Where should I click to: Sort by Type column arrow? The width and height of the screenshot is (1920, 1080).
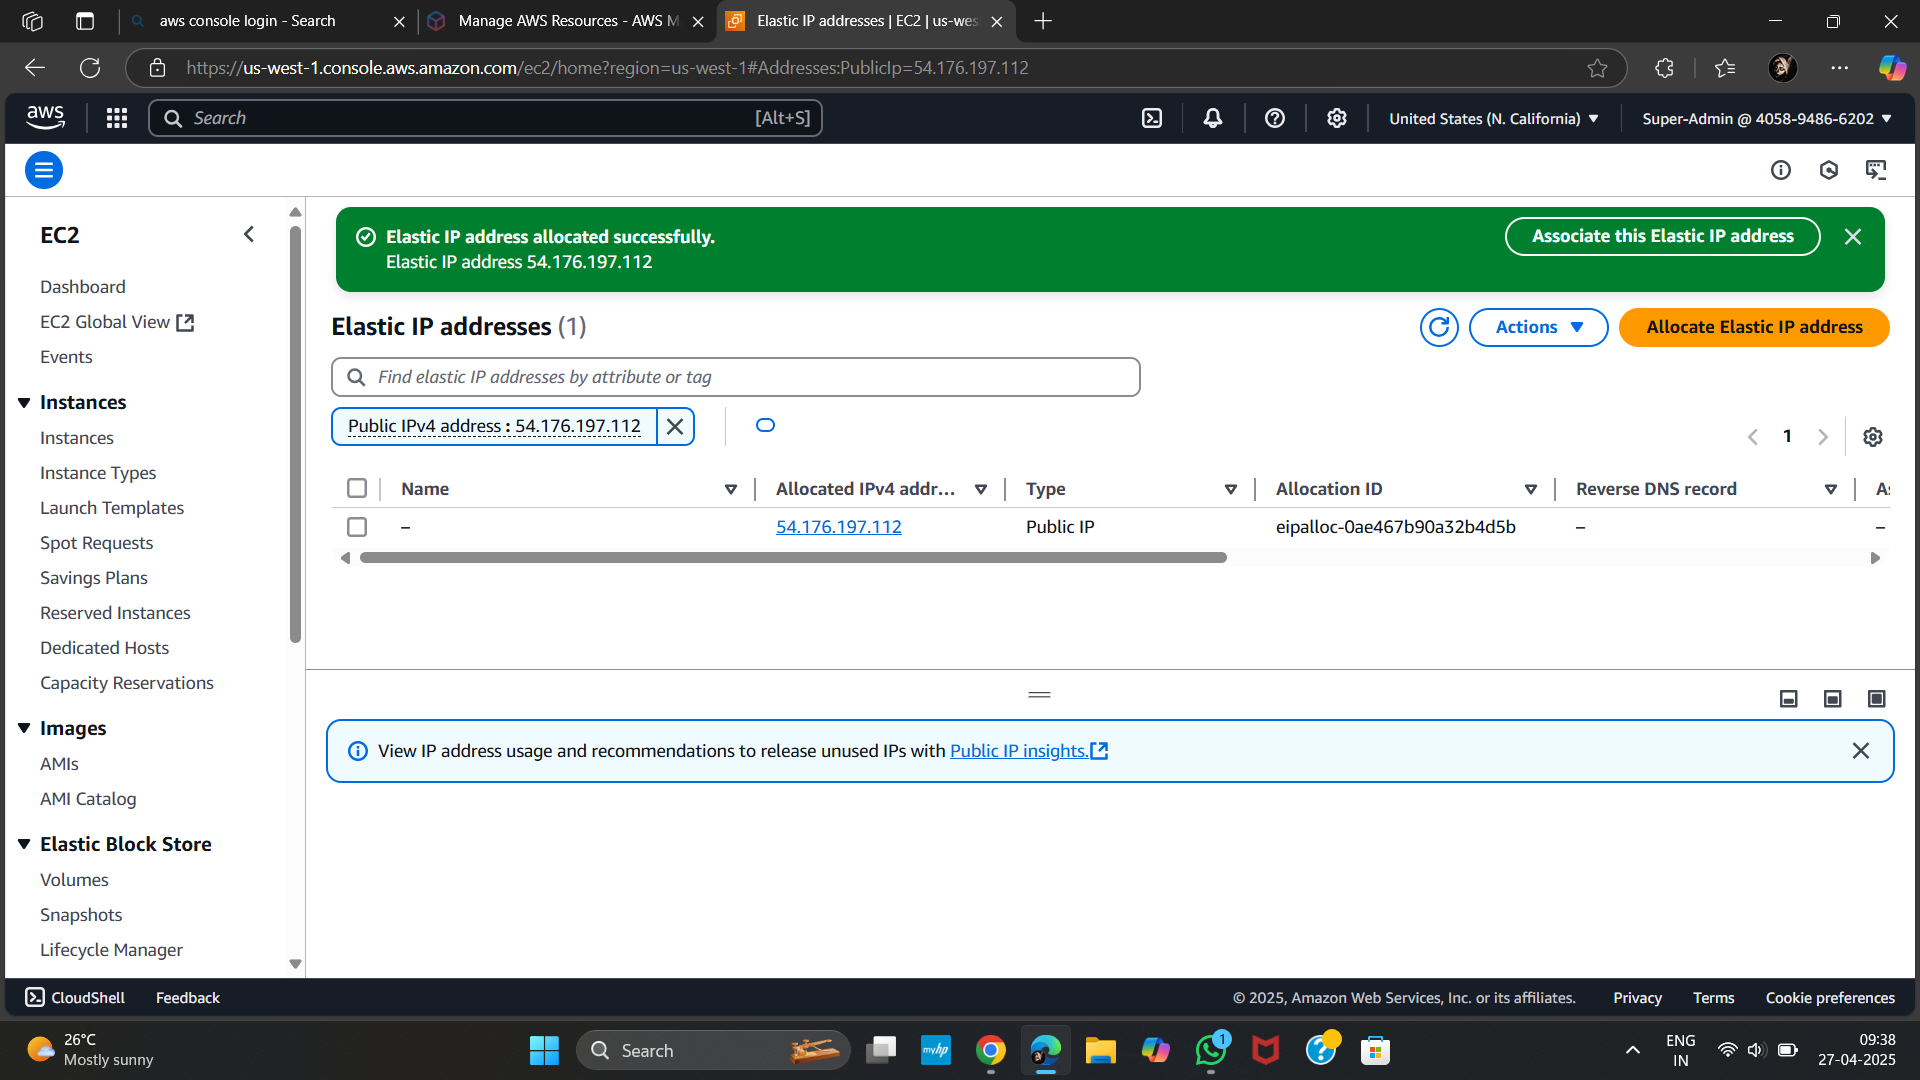1231,489
